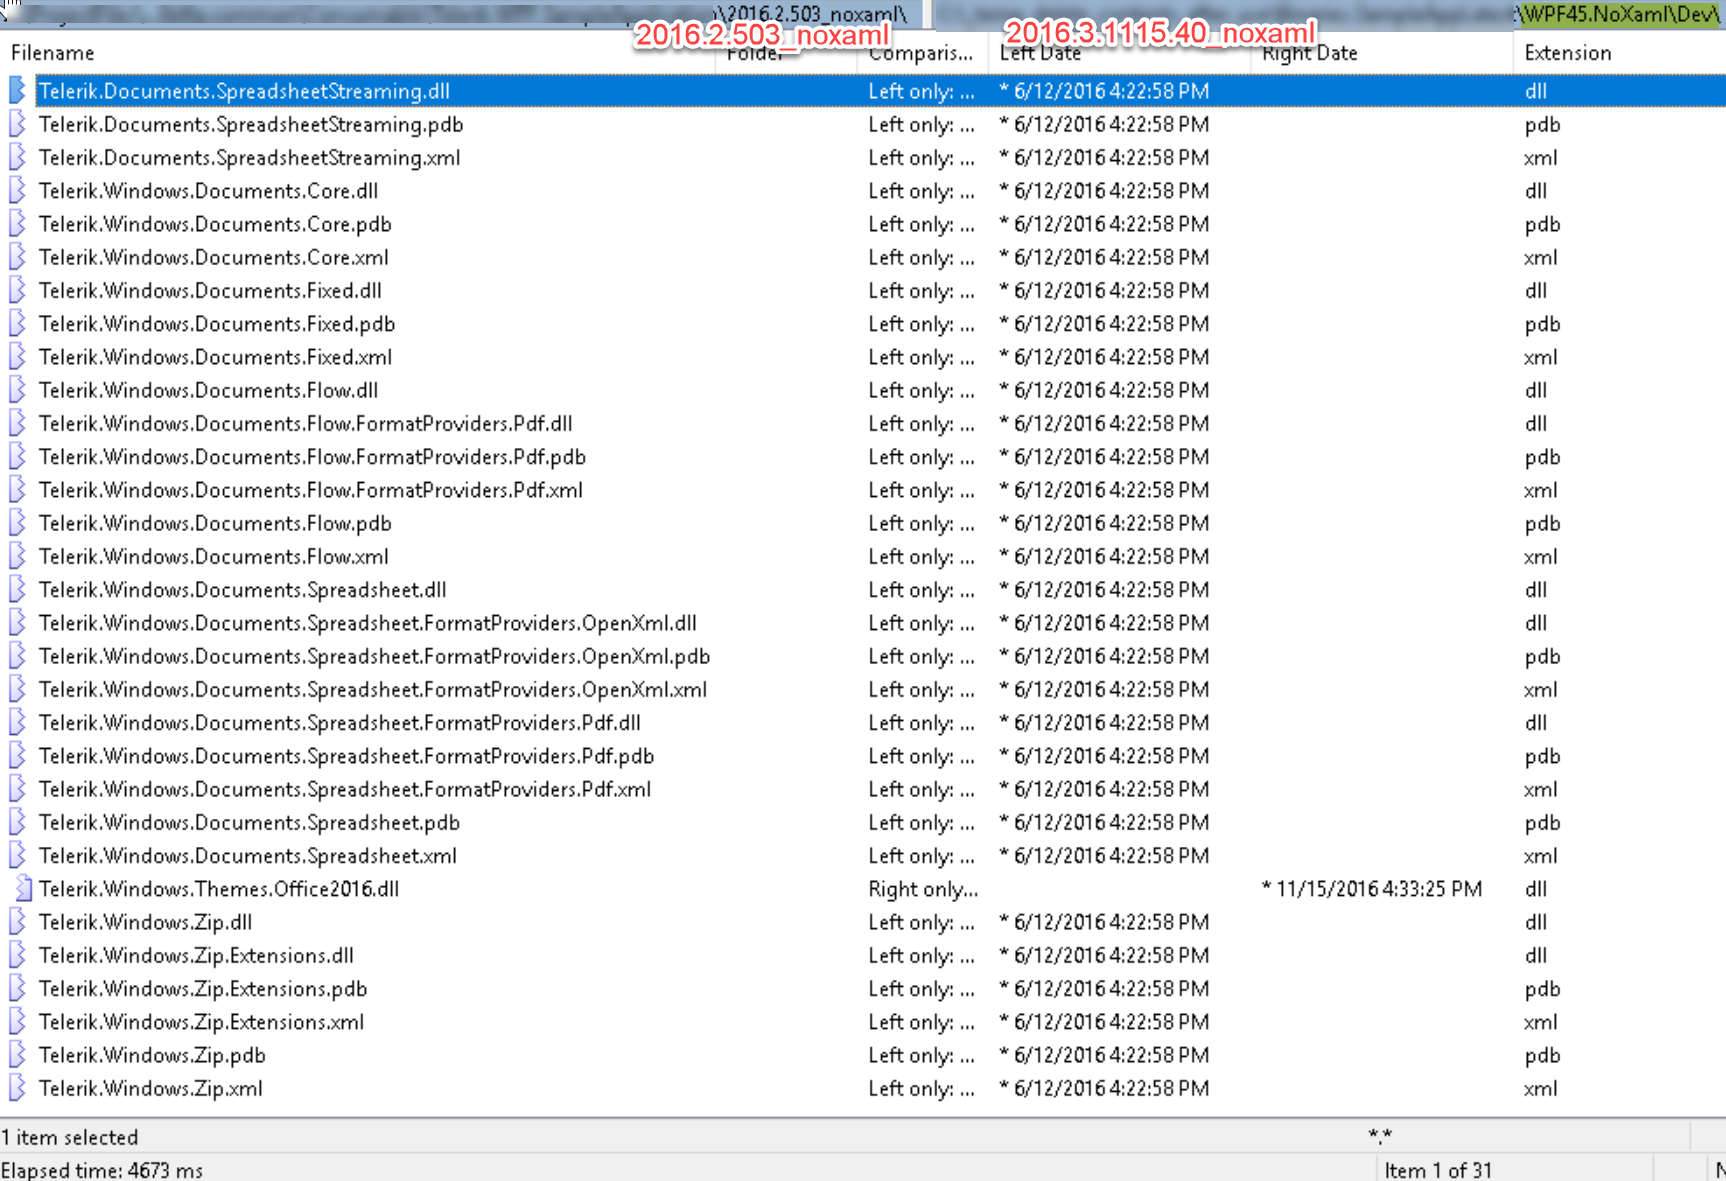This screenshot has height=1181, width=1726.
Task: Click the pdb extension cell of Telerik.Windows.Documents.Fixed.pdb
Action: coord(1543,324)
